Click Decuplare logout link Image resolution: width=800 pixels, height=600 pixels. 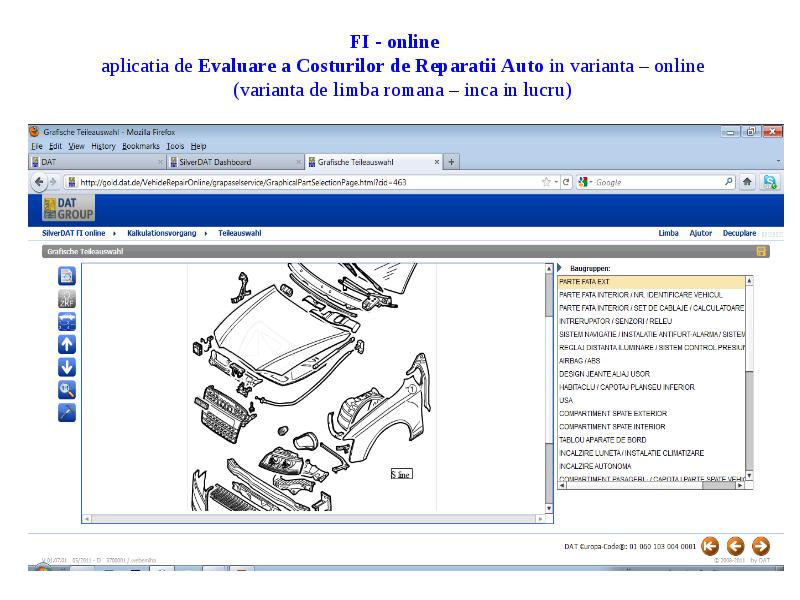pos(739,233)
